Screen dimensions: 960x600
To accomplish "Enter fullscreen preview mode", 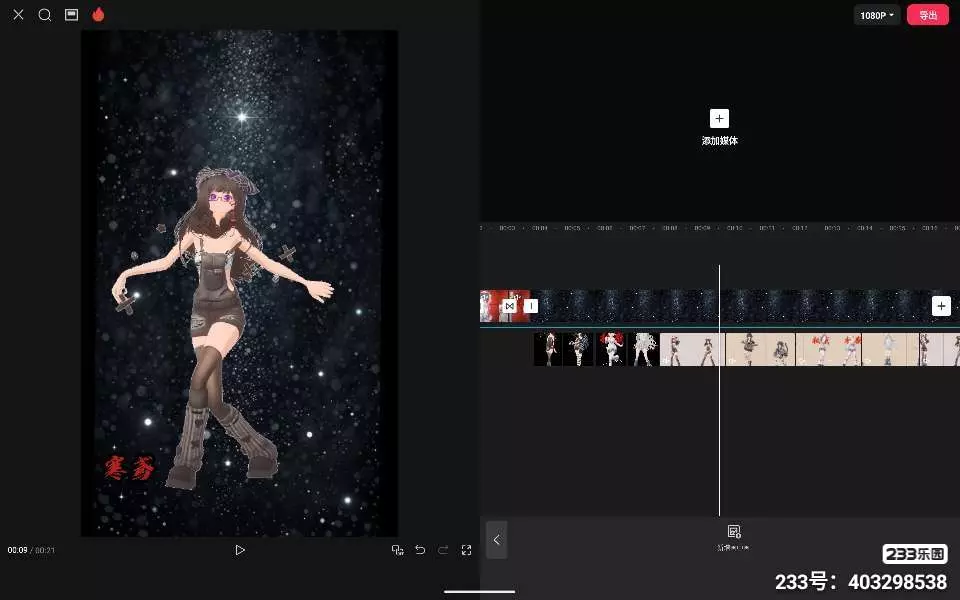I will 466,550.
